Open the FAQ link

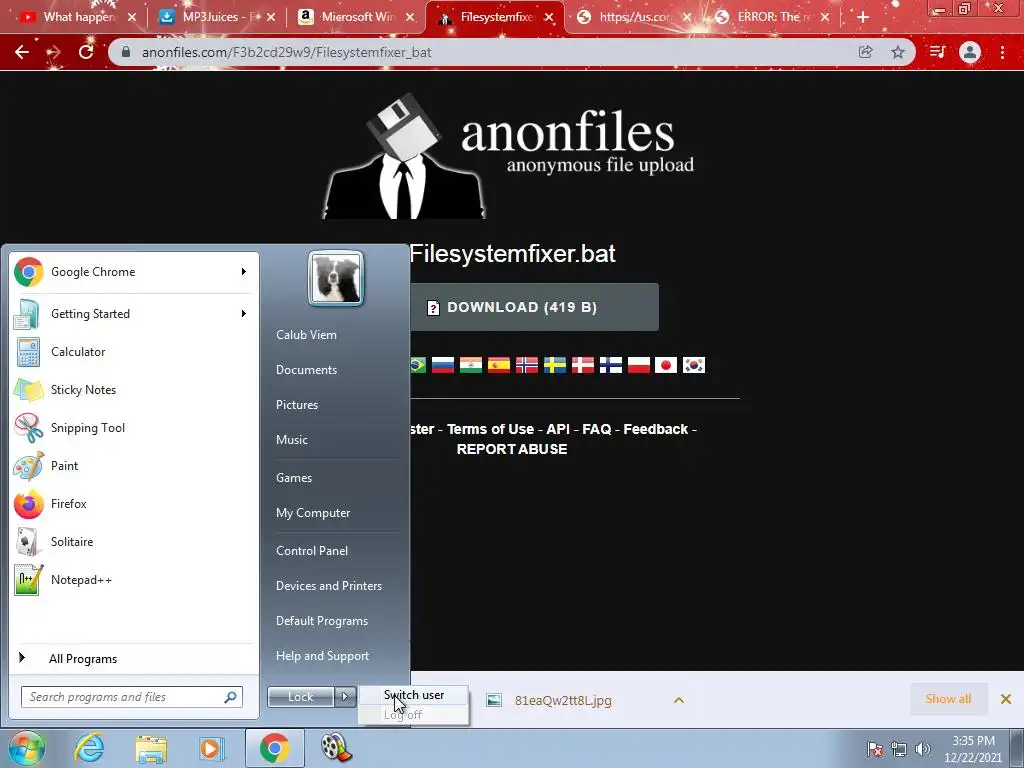click(x=596, y=429)
